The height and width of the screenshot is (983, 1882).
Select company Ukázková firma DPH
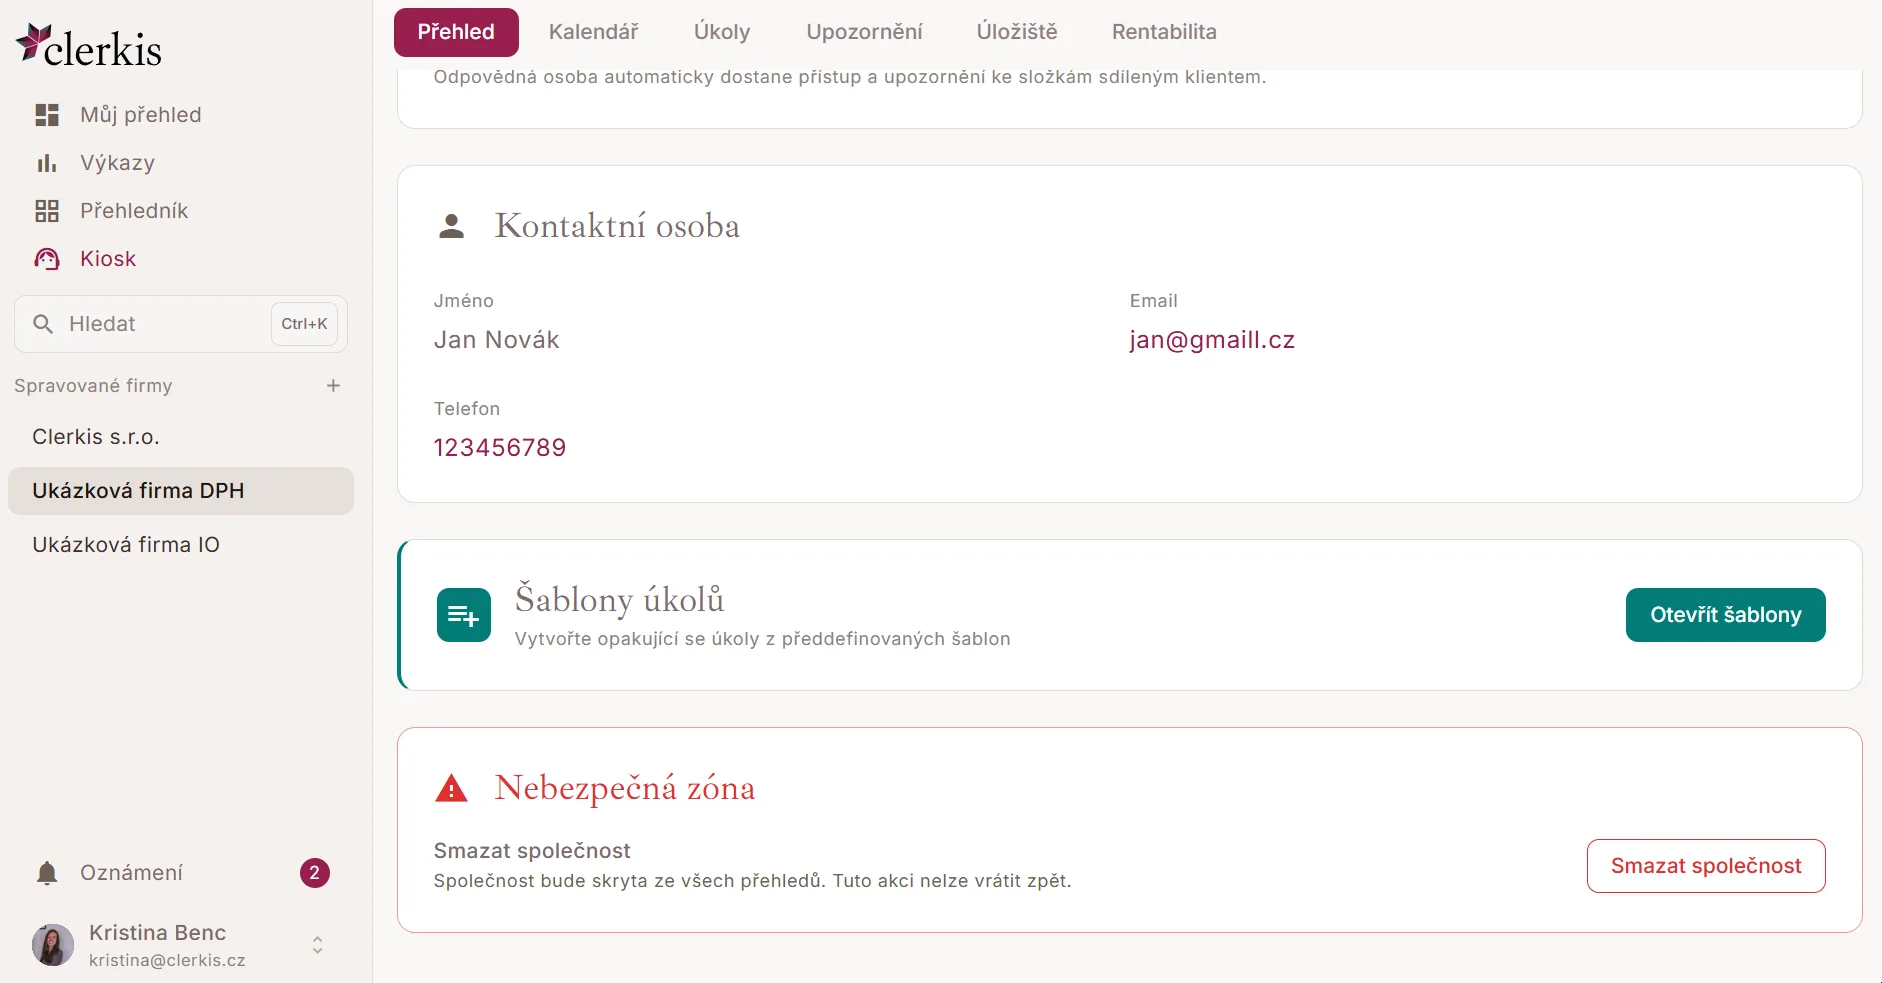[181, 491]
